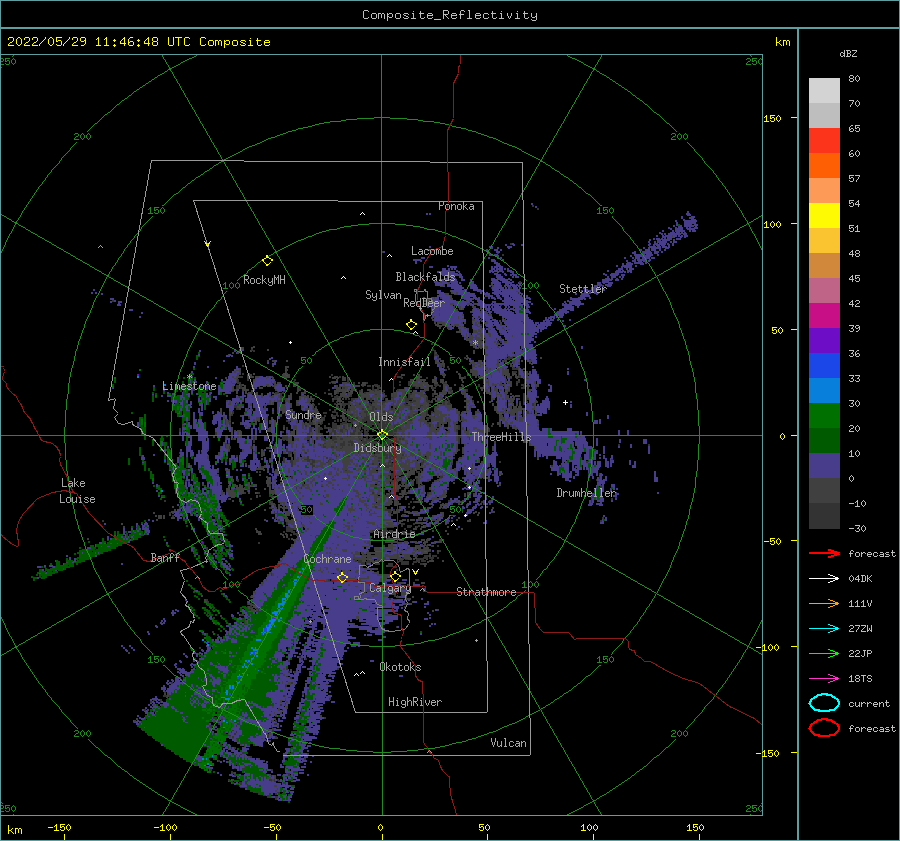900x841 pixels.
Task: Click the Calgary city label
Action: coord(390,588)
